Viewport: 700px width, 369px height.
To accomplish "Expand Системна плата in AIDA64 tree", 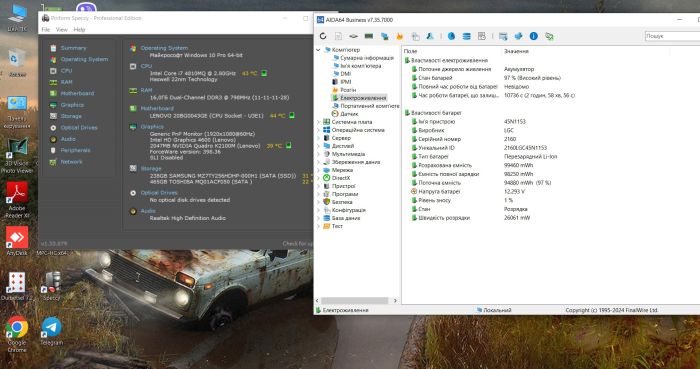I will pos(318,122).
